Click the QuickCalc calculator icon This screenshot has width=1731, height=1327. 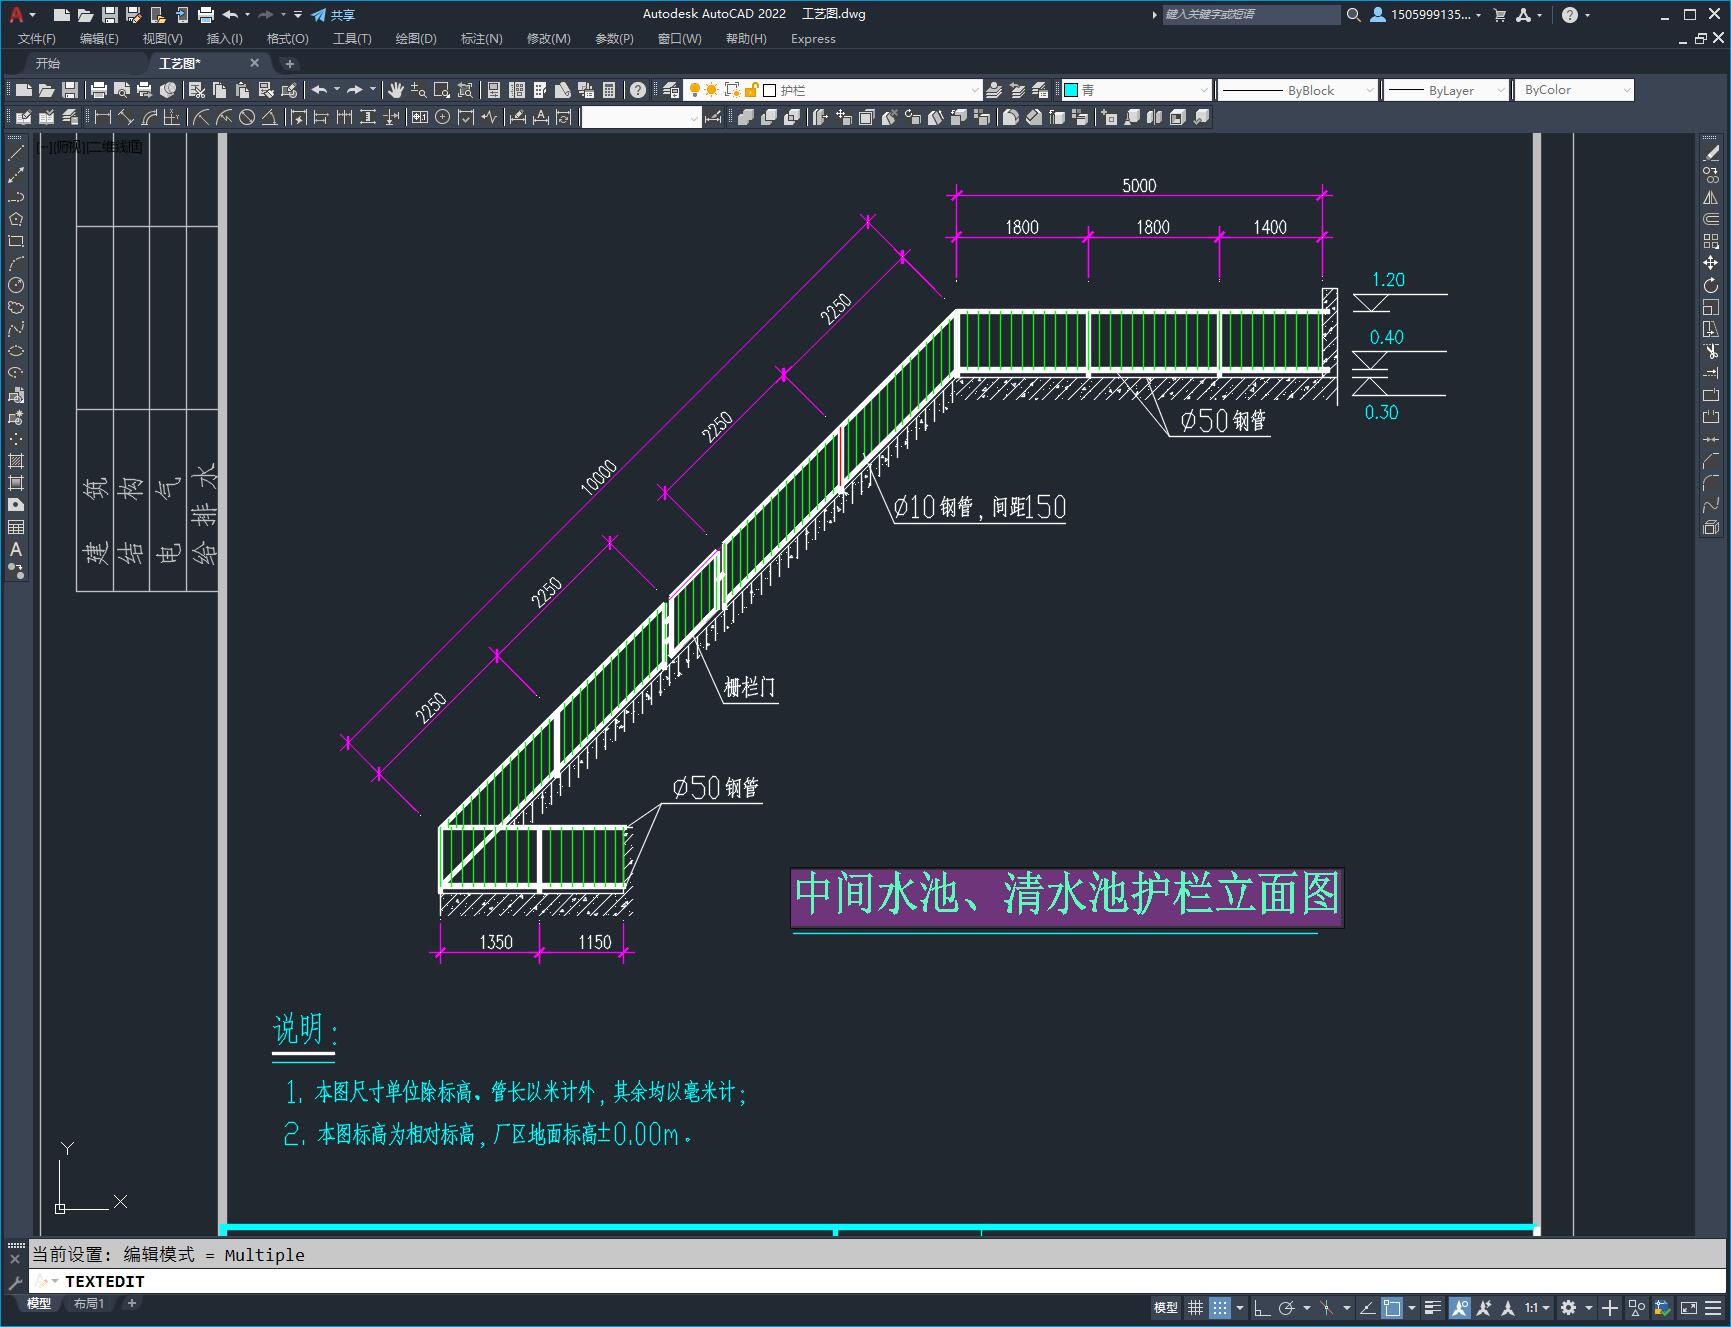coord(609,90)
